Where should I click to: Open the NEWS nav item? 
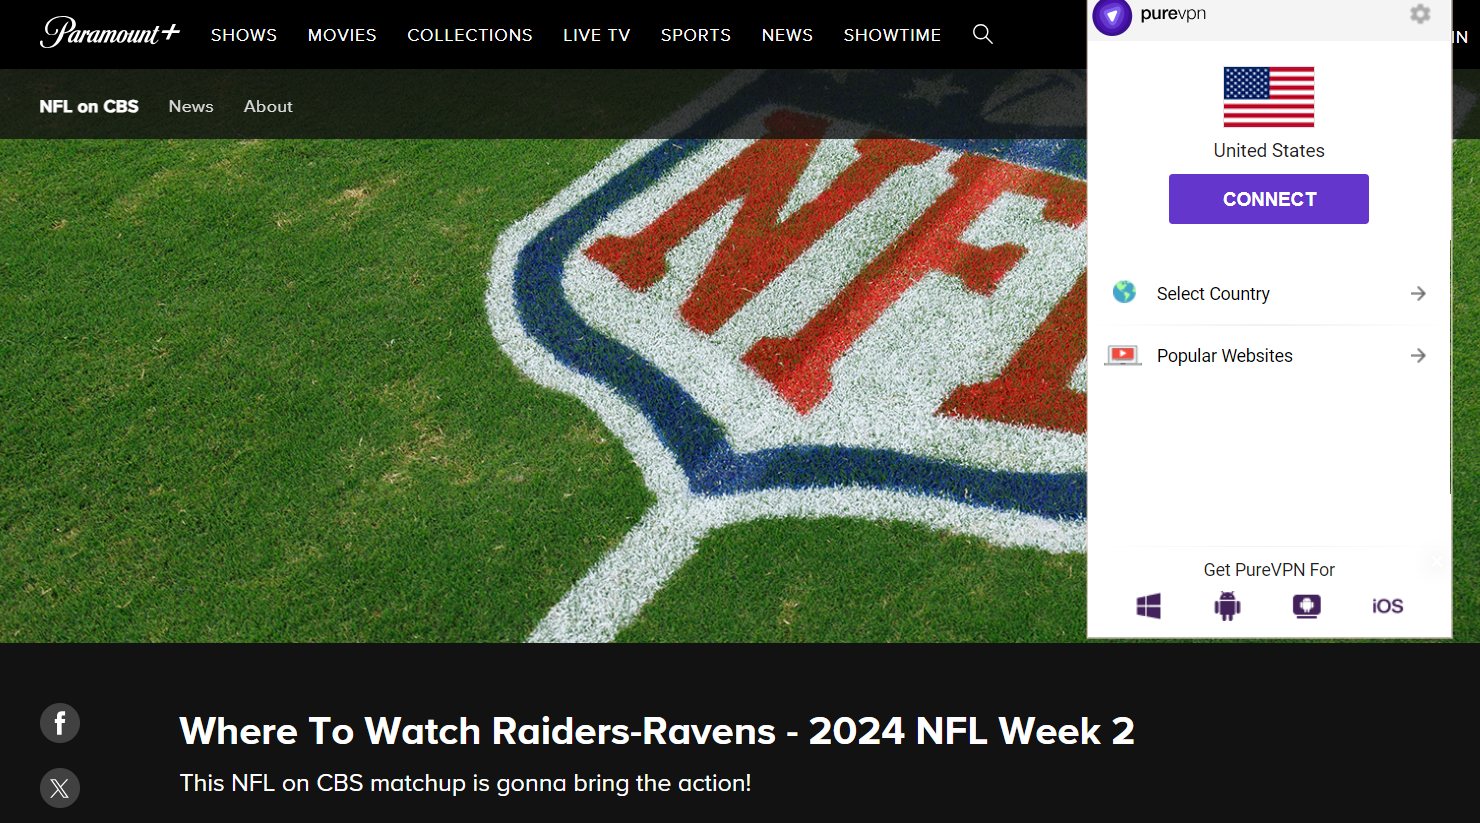tap(787, 35)
